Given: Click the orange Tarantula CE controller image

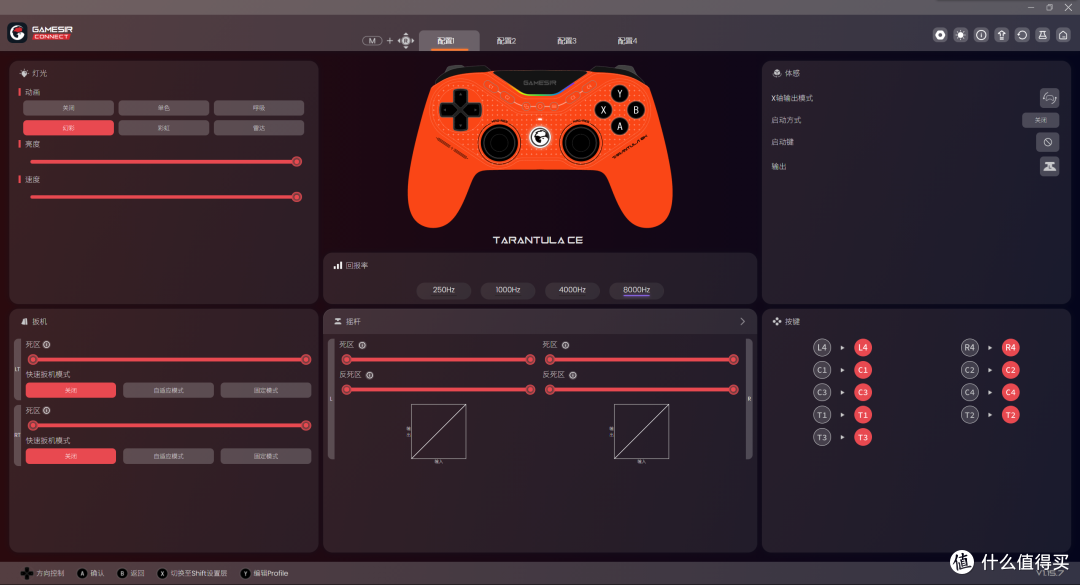Looking at the screenshot, I should tap(540, 147).
